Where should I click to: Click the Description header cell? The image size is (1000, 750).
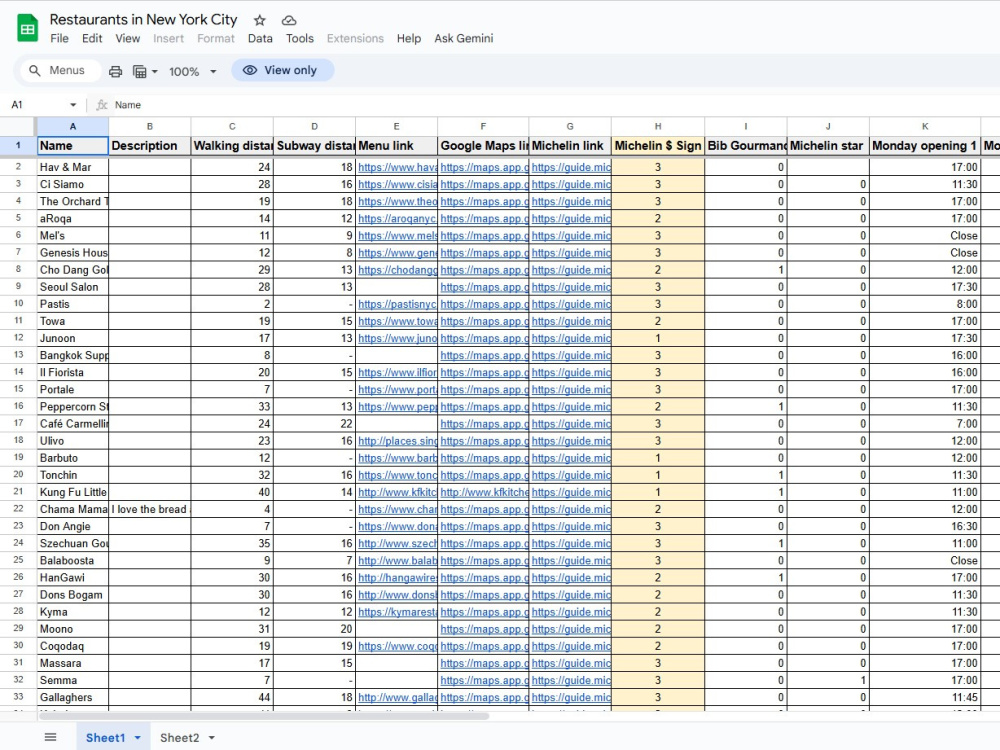tap(150, 146)
